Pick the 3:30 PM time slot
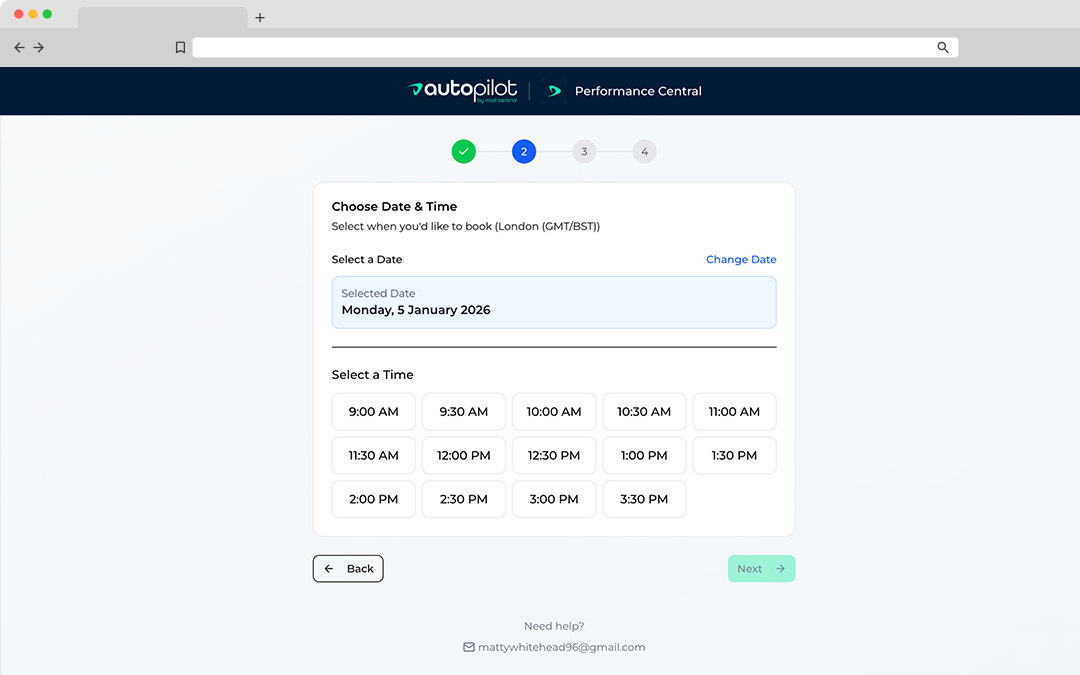This screenshot has width=1080, height=675. [643, 499]
